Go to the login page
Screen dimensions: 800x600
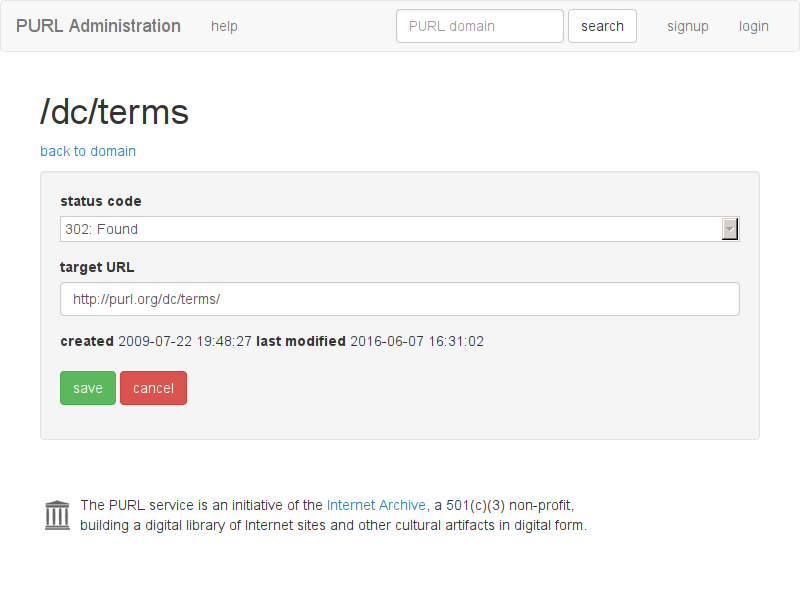click(x=754, y=26)
